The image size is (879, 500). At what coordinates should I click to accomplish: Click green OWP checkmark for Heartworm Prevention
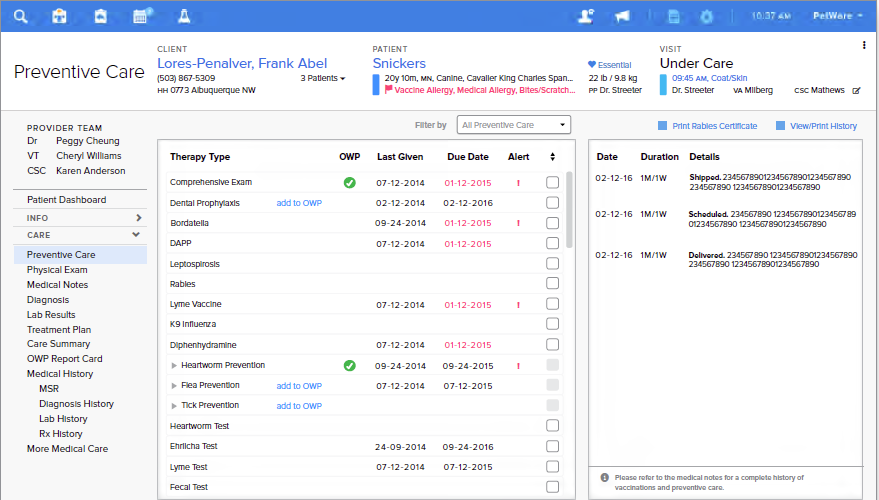[x=350, y=365]
